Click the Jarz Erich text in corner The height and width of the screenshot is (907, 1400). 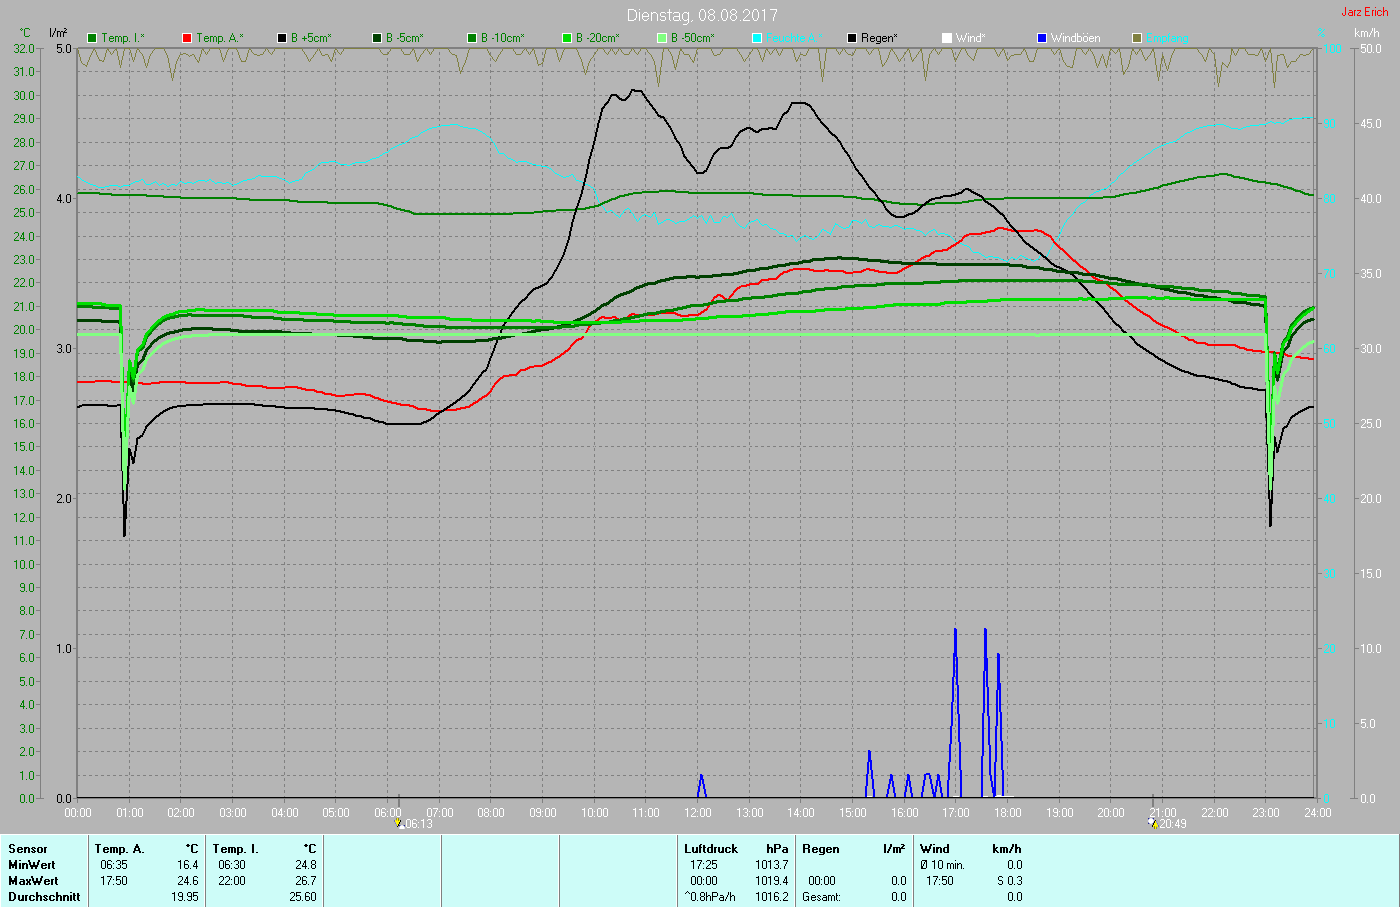pyautogui.click(x=1364, y=12)
